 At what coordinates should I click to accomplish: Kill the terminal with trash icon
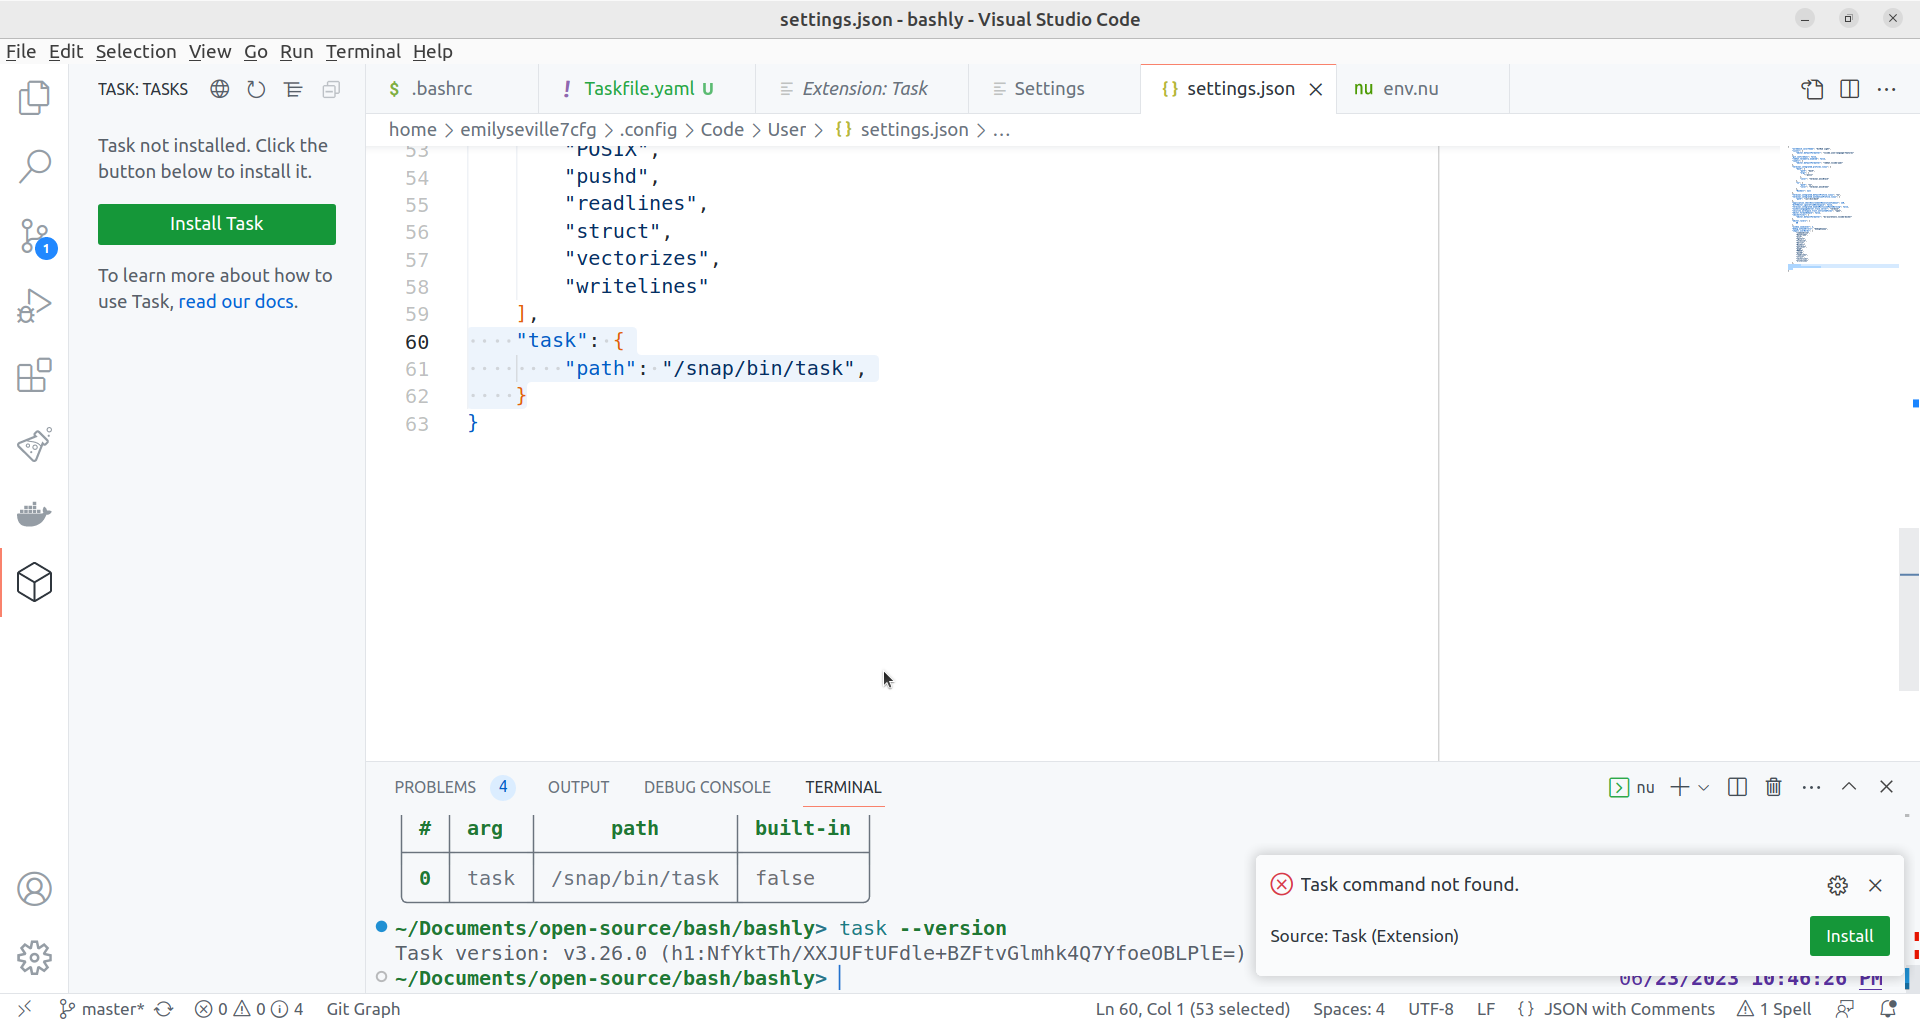pos(1774,787)
